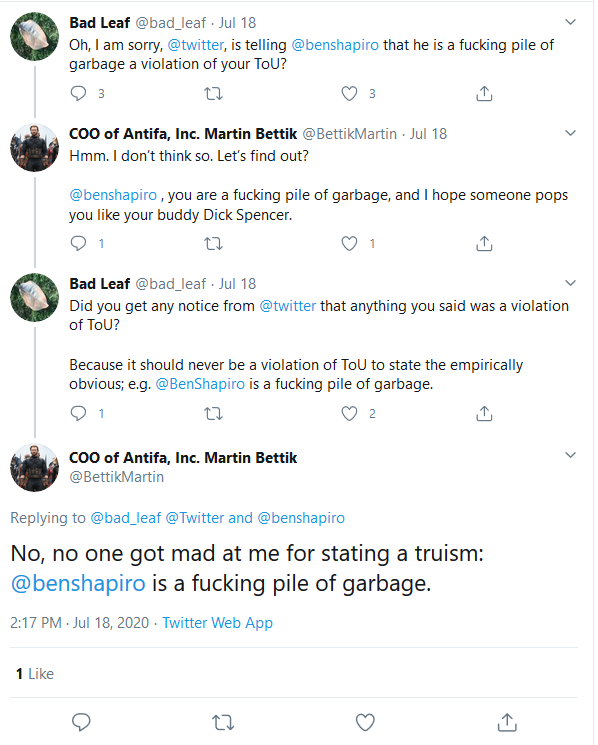Like Bad Leaf's tweet with 2 likes
Screen dimensions: 598x745
click(x=350, y=414)
